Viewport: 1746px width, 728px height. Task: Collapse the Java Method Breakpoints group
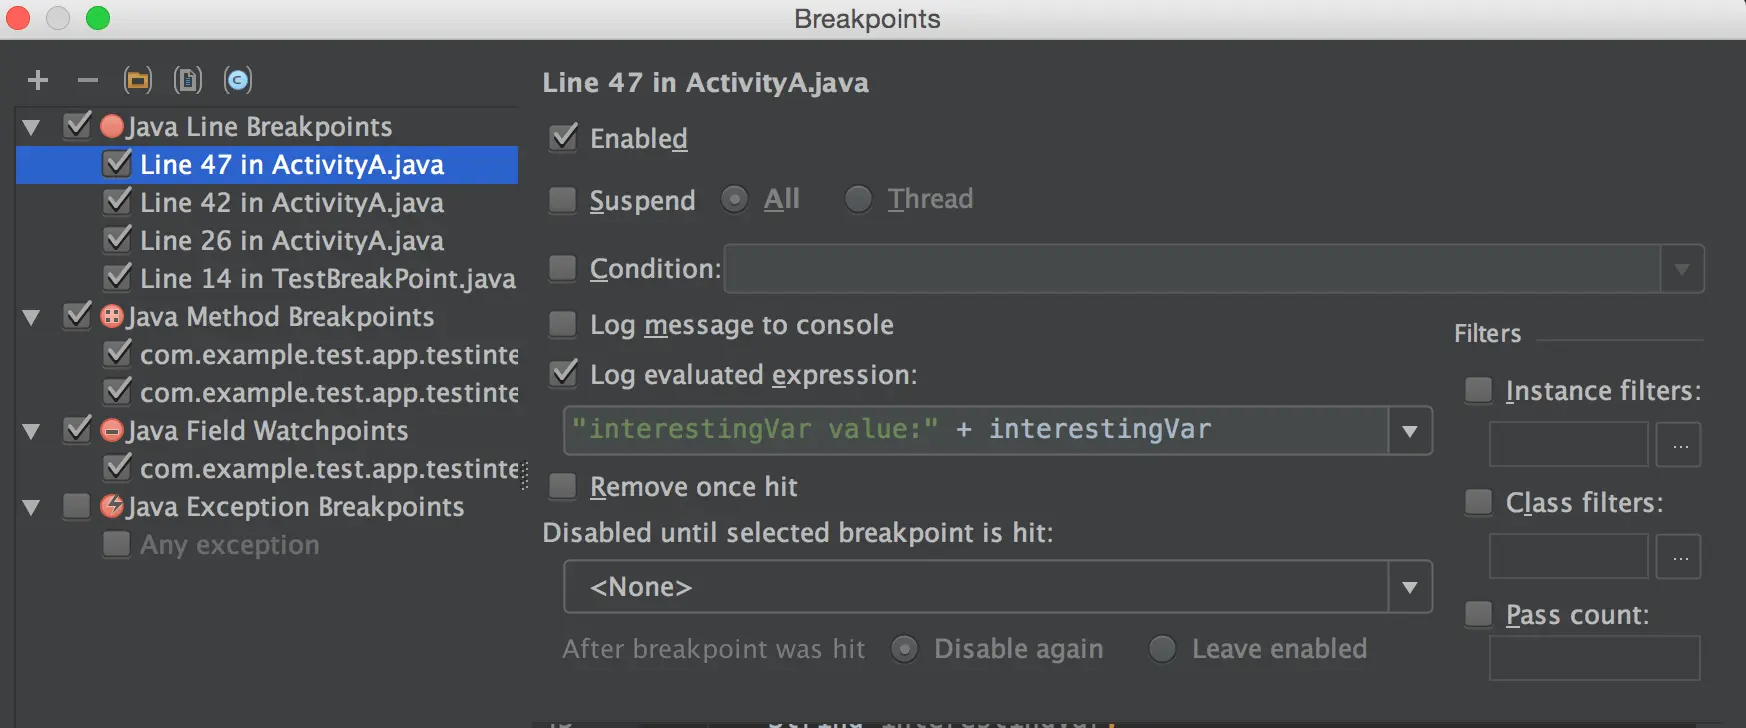point(32,318)
